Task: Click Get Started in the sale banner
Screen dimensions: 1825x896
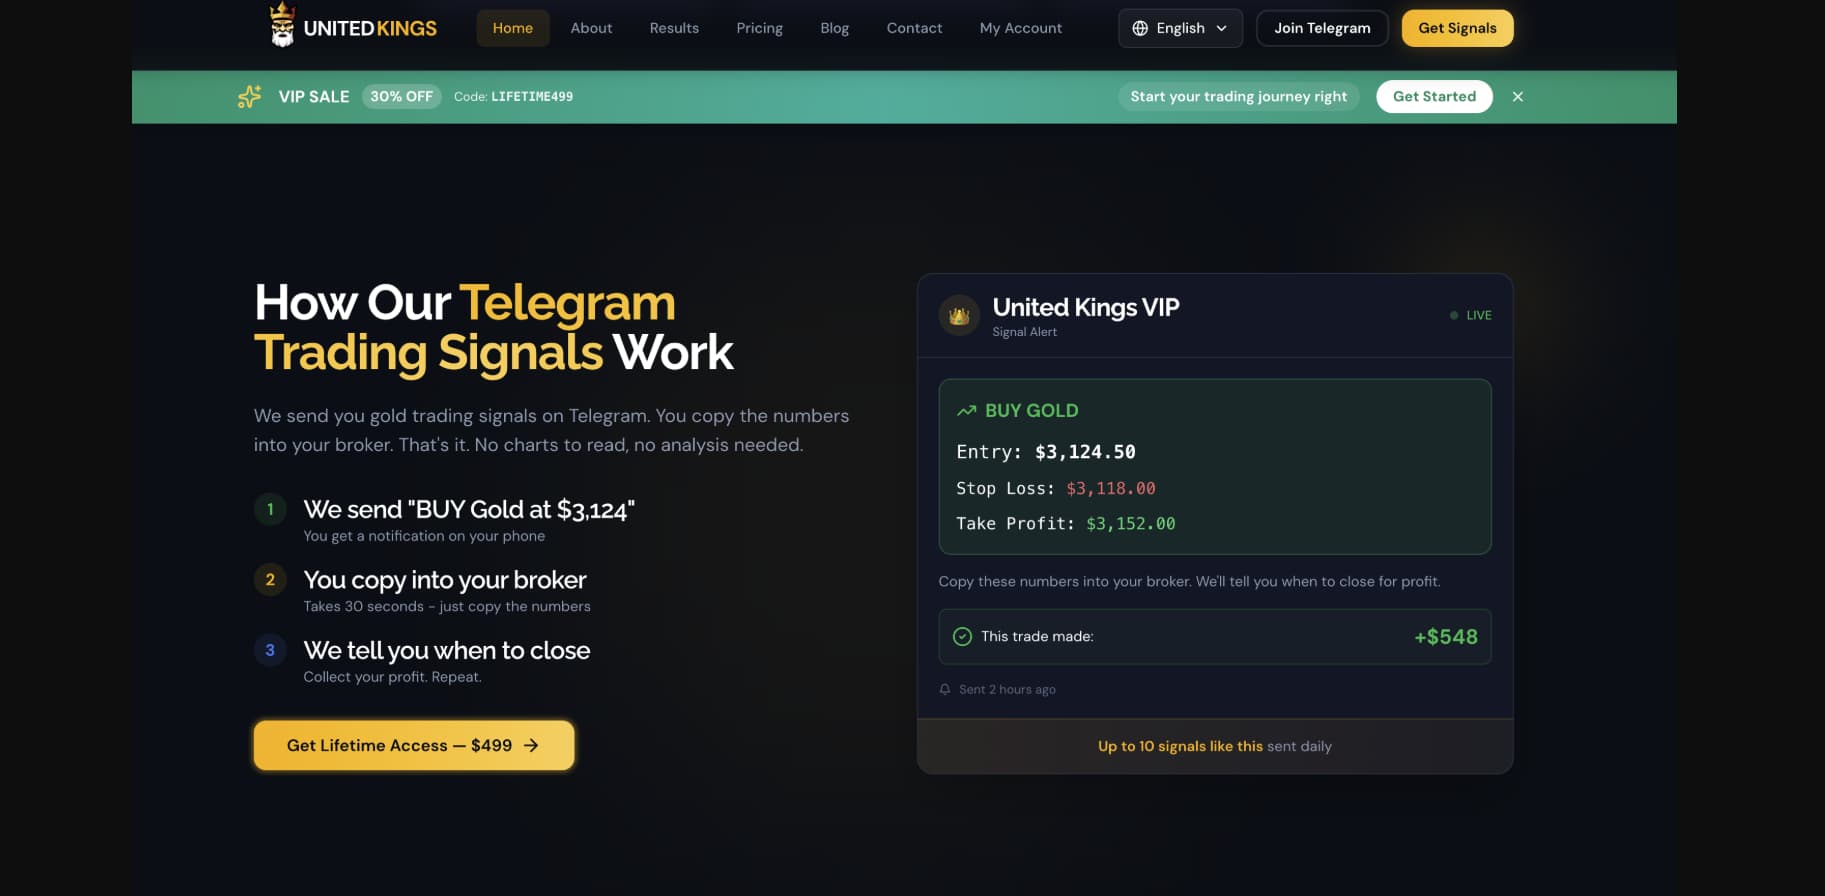Action: [1434, 97]
